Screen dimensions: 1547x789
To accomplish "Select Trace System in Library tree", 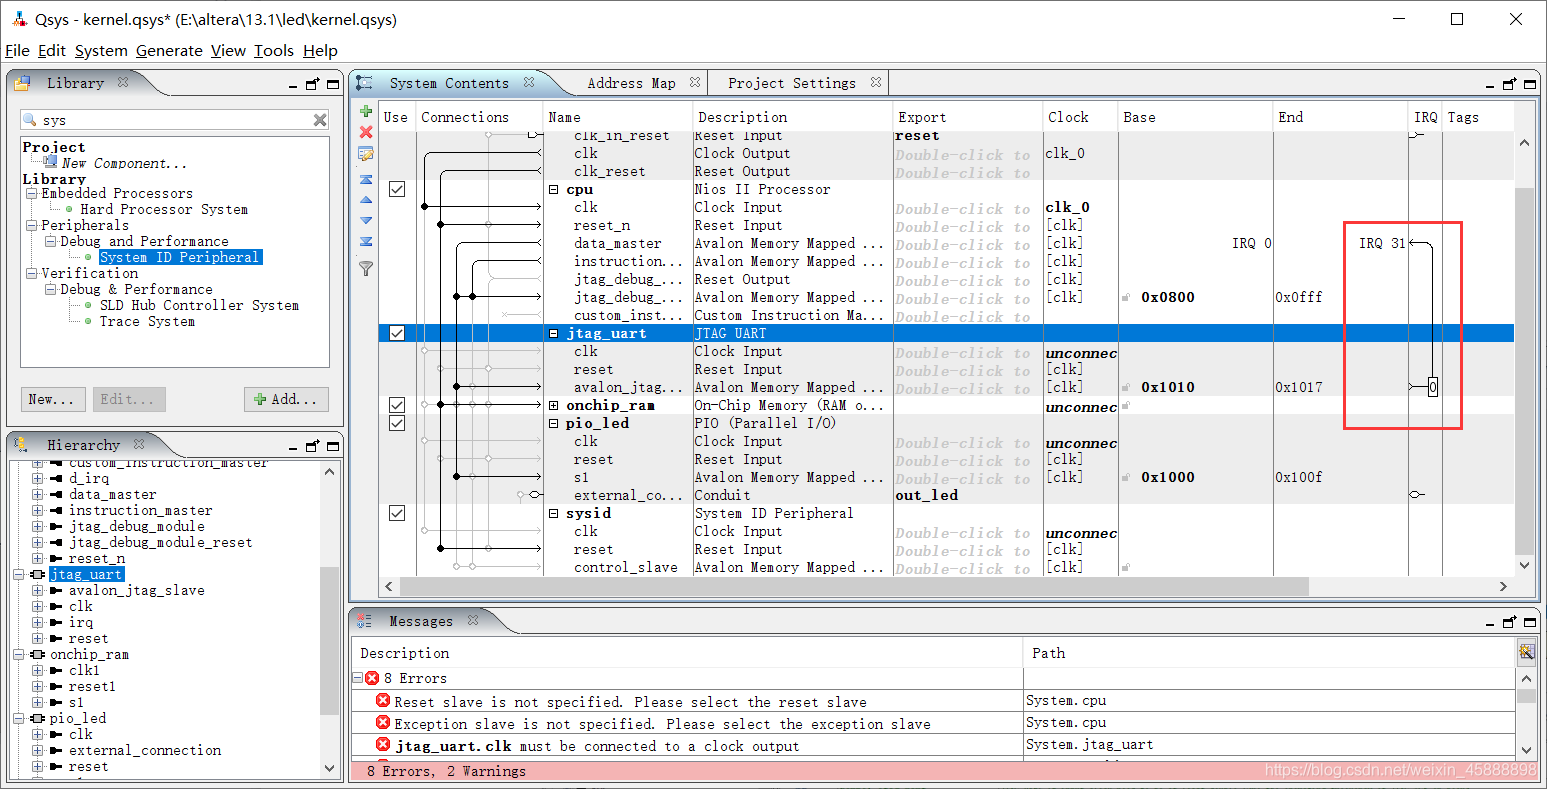I will pos(147,321).
